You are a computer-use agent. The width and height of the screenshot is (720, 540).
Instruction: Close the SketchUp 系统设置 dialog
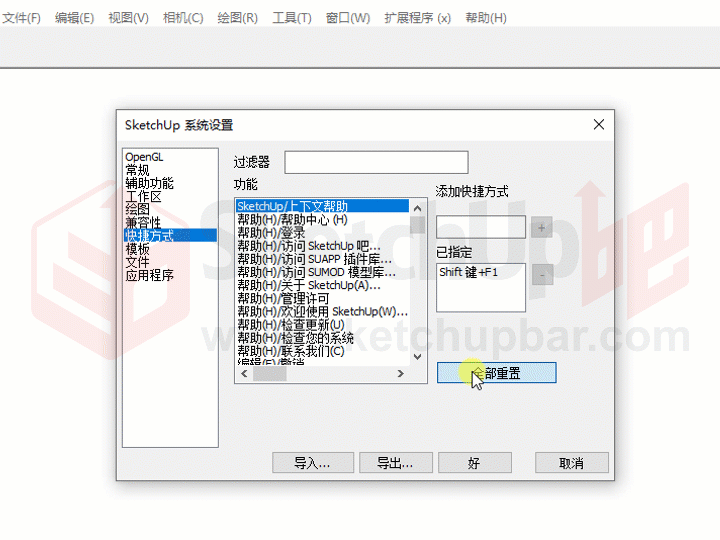[599, 125]
